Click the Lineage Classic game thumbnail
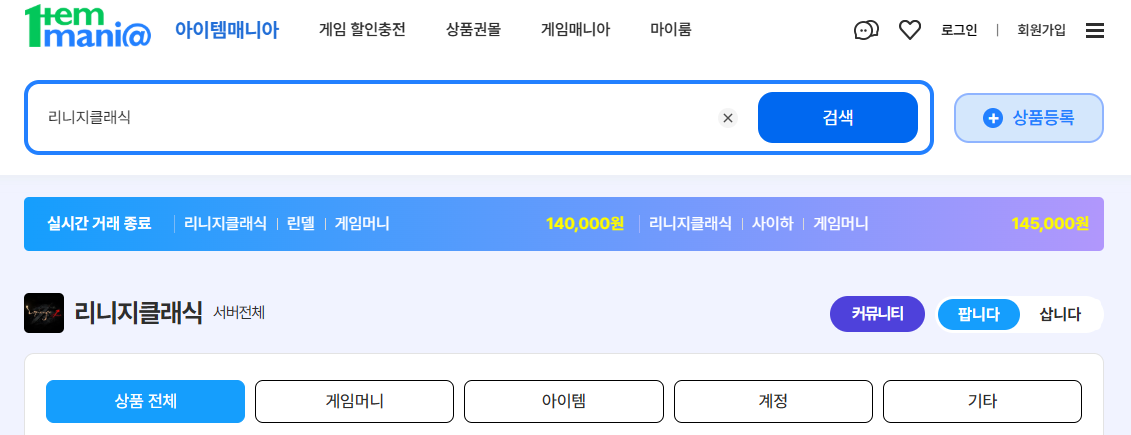Image resolution: width=1131 pixels, height=435 pixels. coord(44,313)
